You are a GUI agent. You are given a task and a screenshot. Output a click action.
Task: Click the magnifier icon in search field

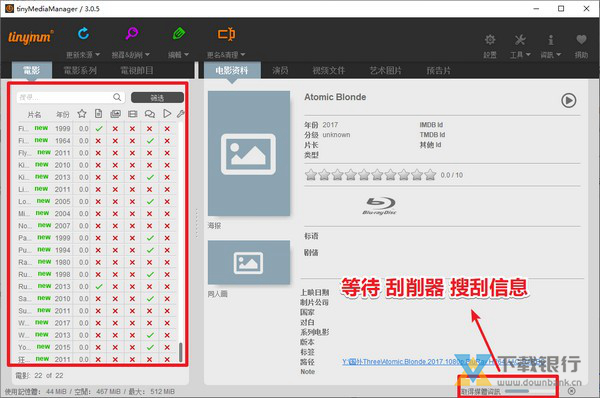(x=117, y=97)
